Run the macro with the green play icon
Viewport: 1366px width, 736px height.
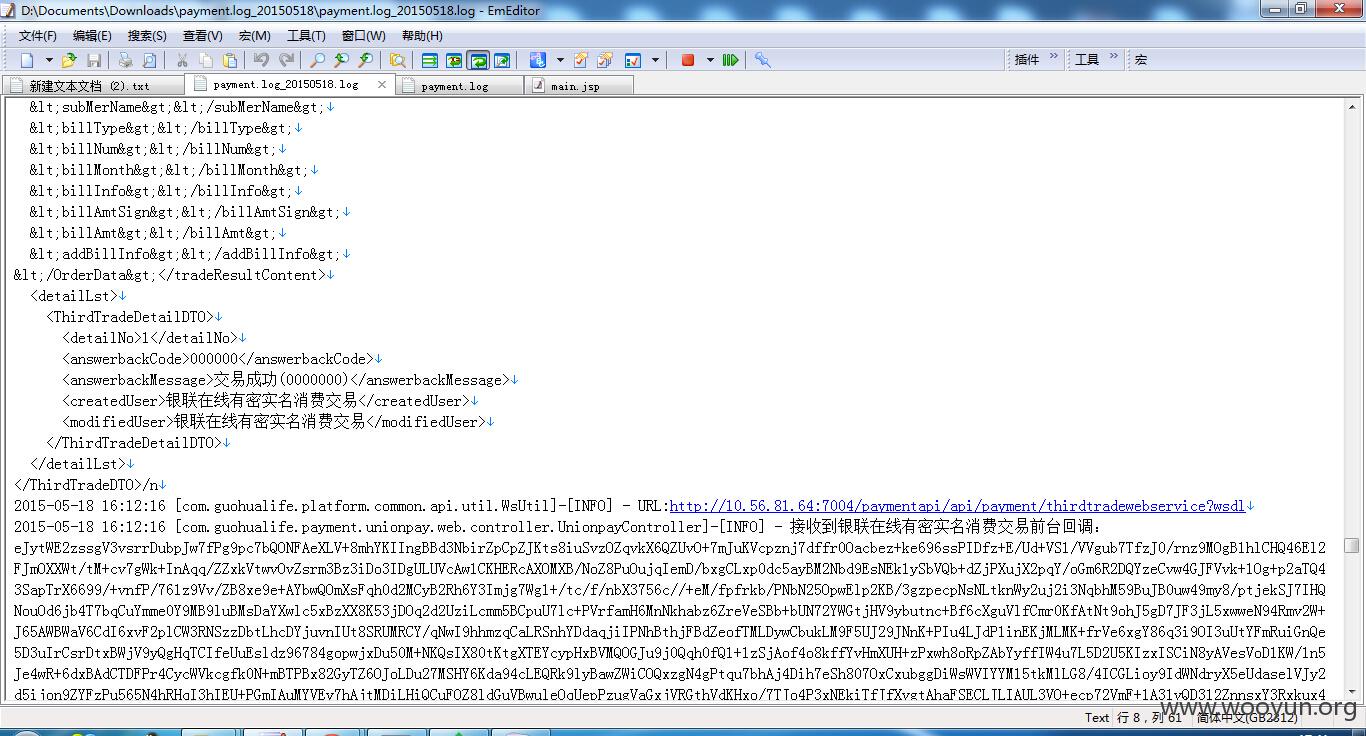coord(730,60)
